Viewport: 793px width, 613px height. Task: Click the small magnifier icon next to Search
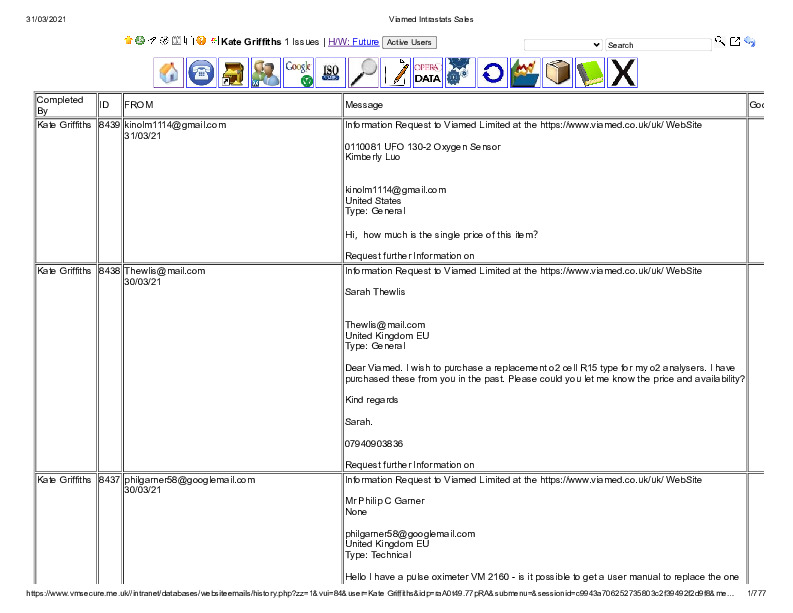tap(720, 42)
